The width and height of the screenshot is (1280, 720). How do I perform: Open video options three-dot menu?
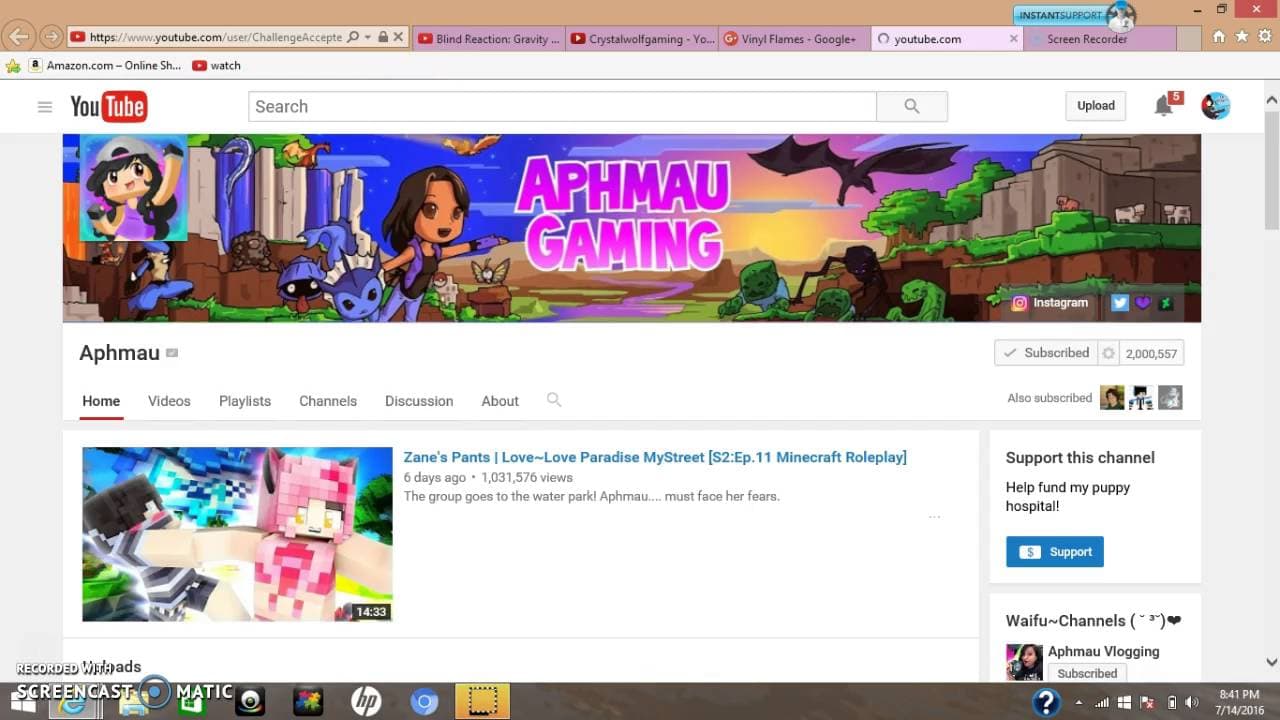point(934,517)
